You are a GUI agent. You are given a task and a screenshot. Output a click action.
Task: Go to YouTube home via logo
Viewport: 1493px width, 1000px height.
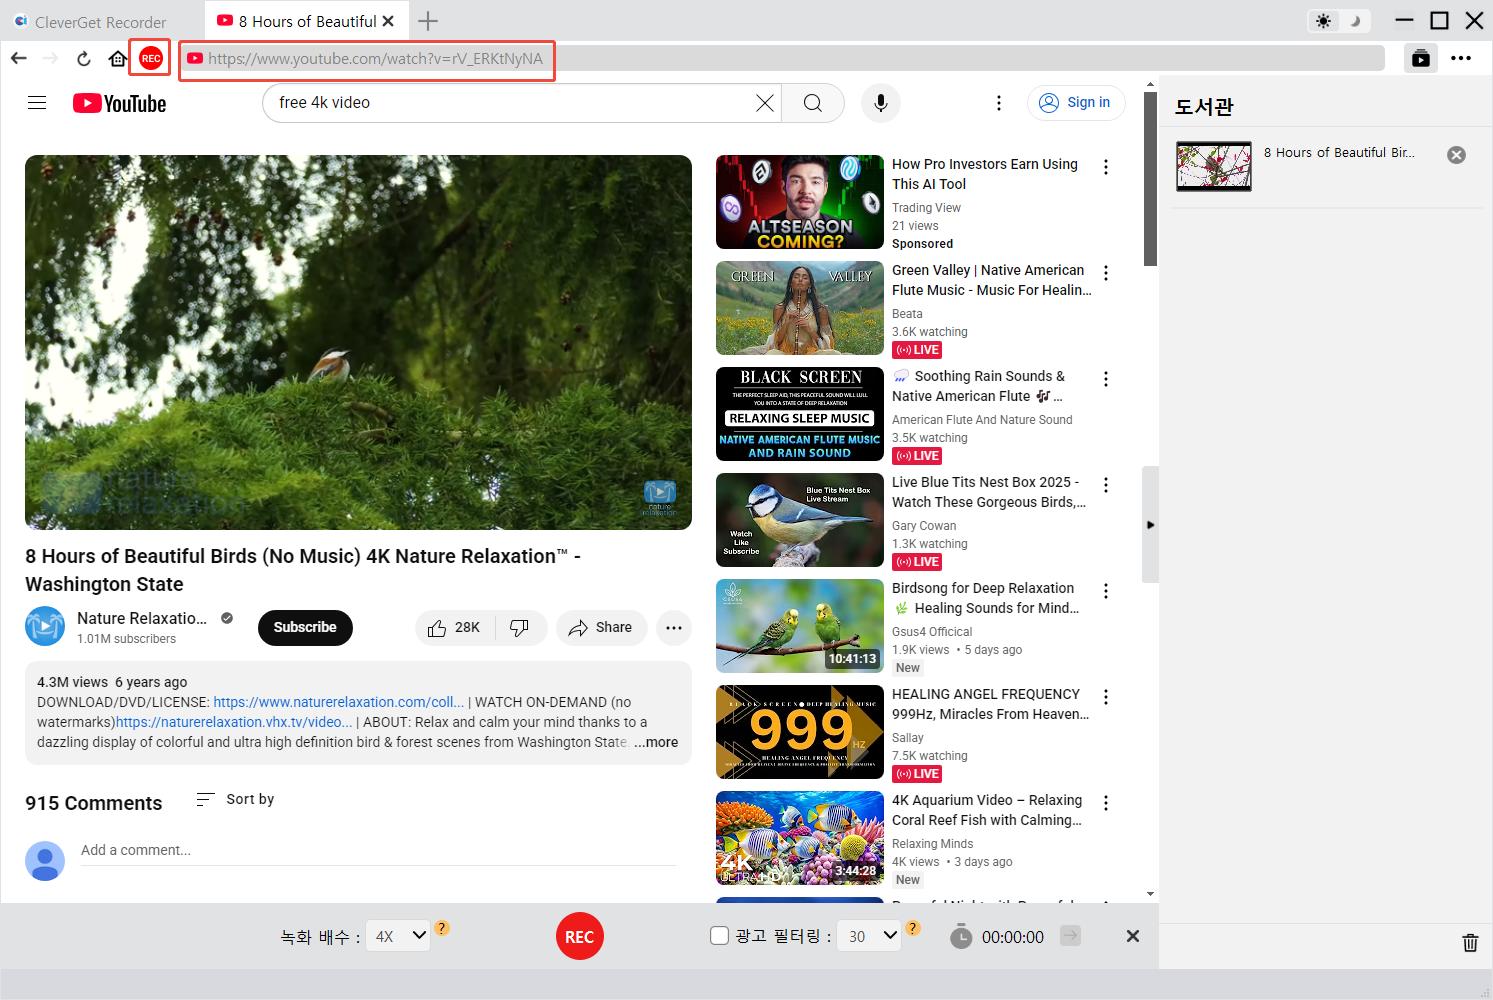(x=119, y=103)
